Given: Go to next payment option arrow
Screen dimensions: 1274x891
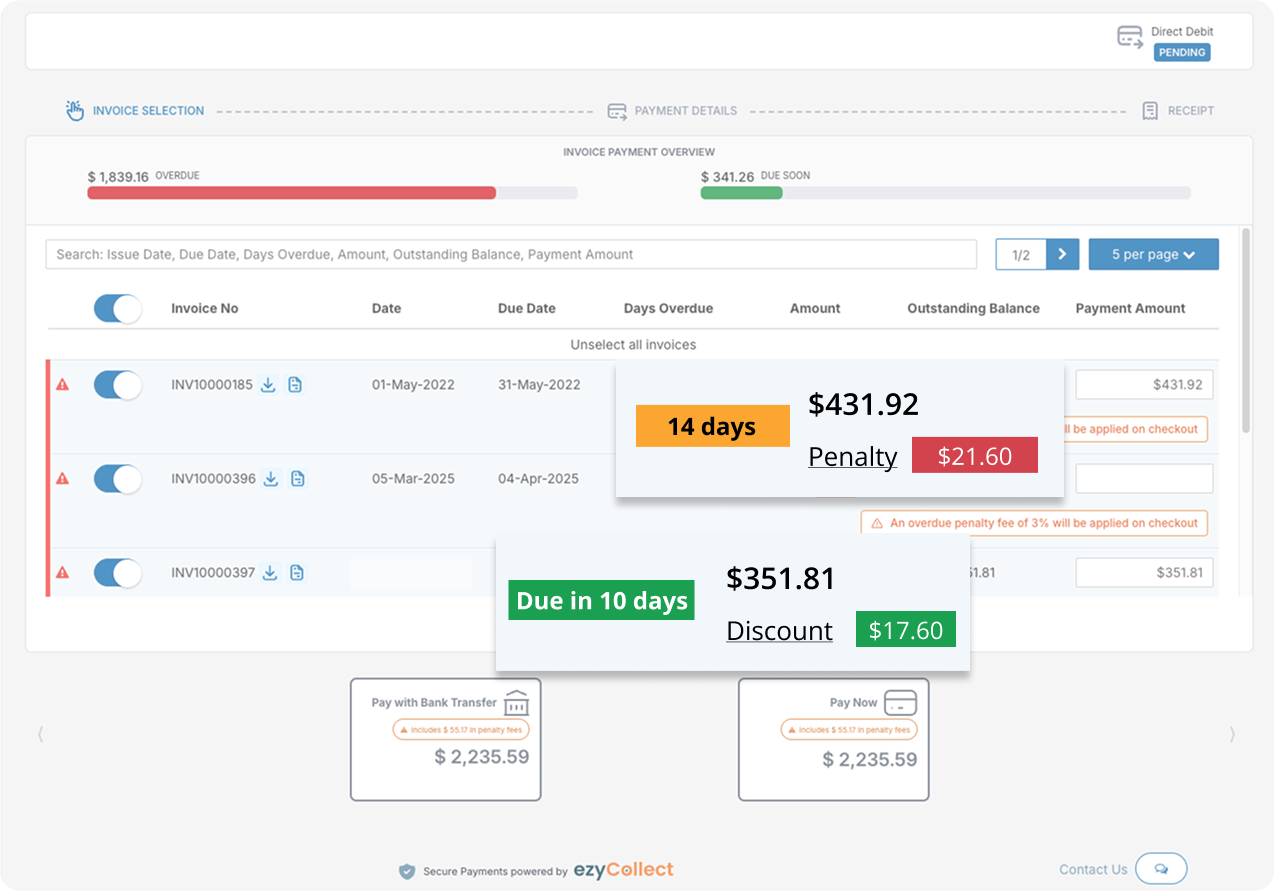Looking at the screenshot, I should click(1232, 735).
